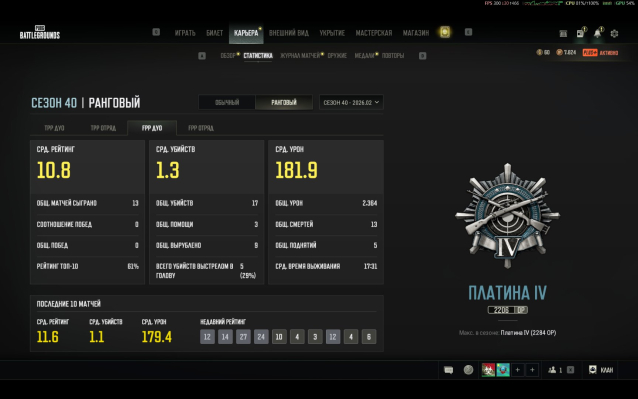Open the chat bubble icon
The image size is (638, 399).
point(448,370)
